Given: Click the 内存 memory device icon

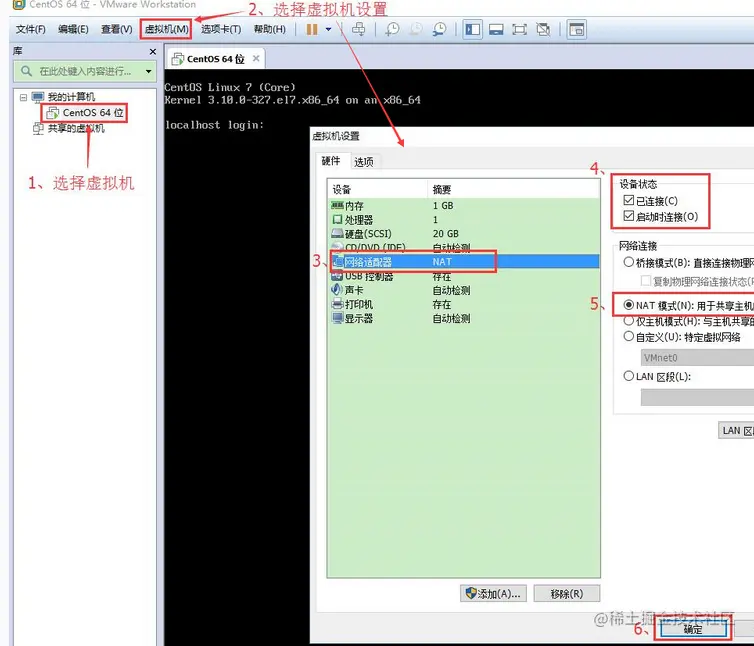Looking at the screenshot, I should coord(337,205).
